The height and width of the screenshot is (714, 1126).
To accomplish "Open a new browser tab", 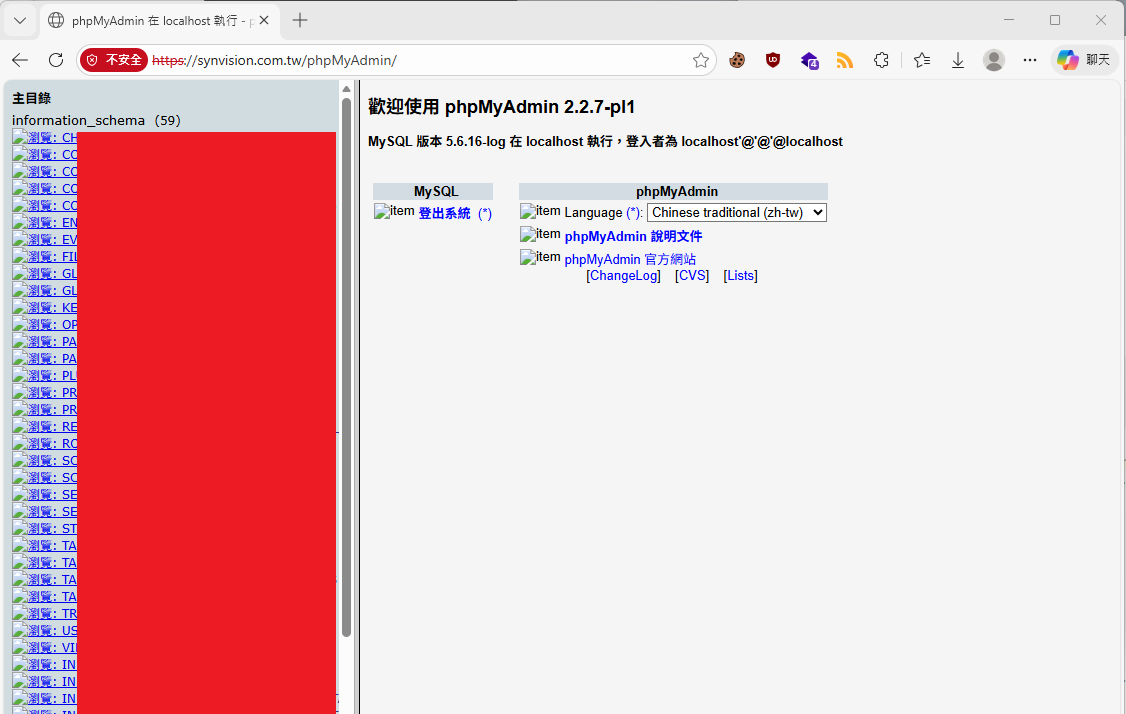I will pos(300,21).
